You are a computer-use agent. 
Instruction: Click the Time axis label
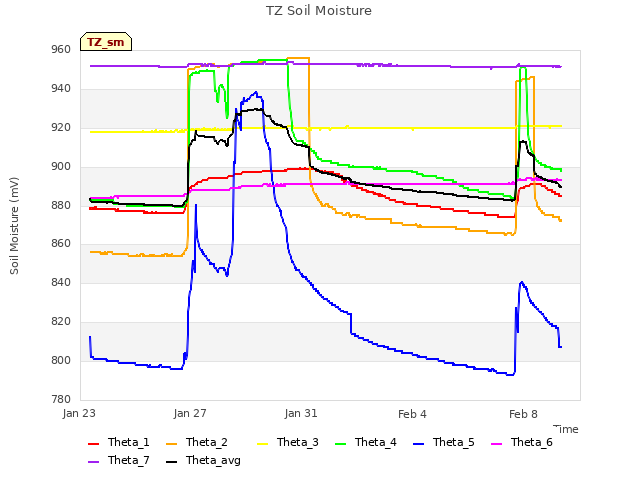tap(566, 429)
